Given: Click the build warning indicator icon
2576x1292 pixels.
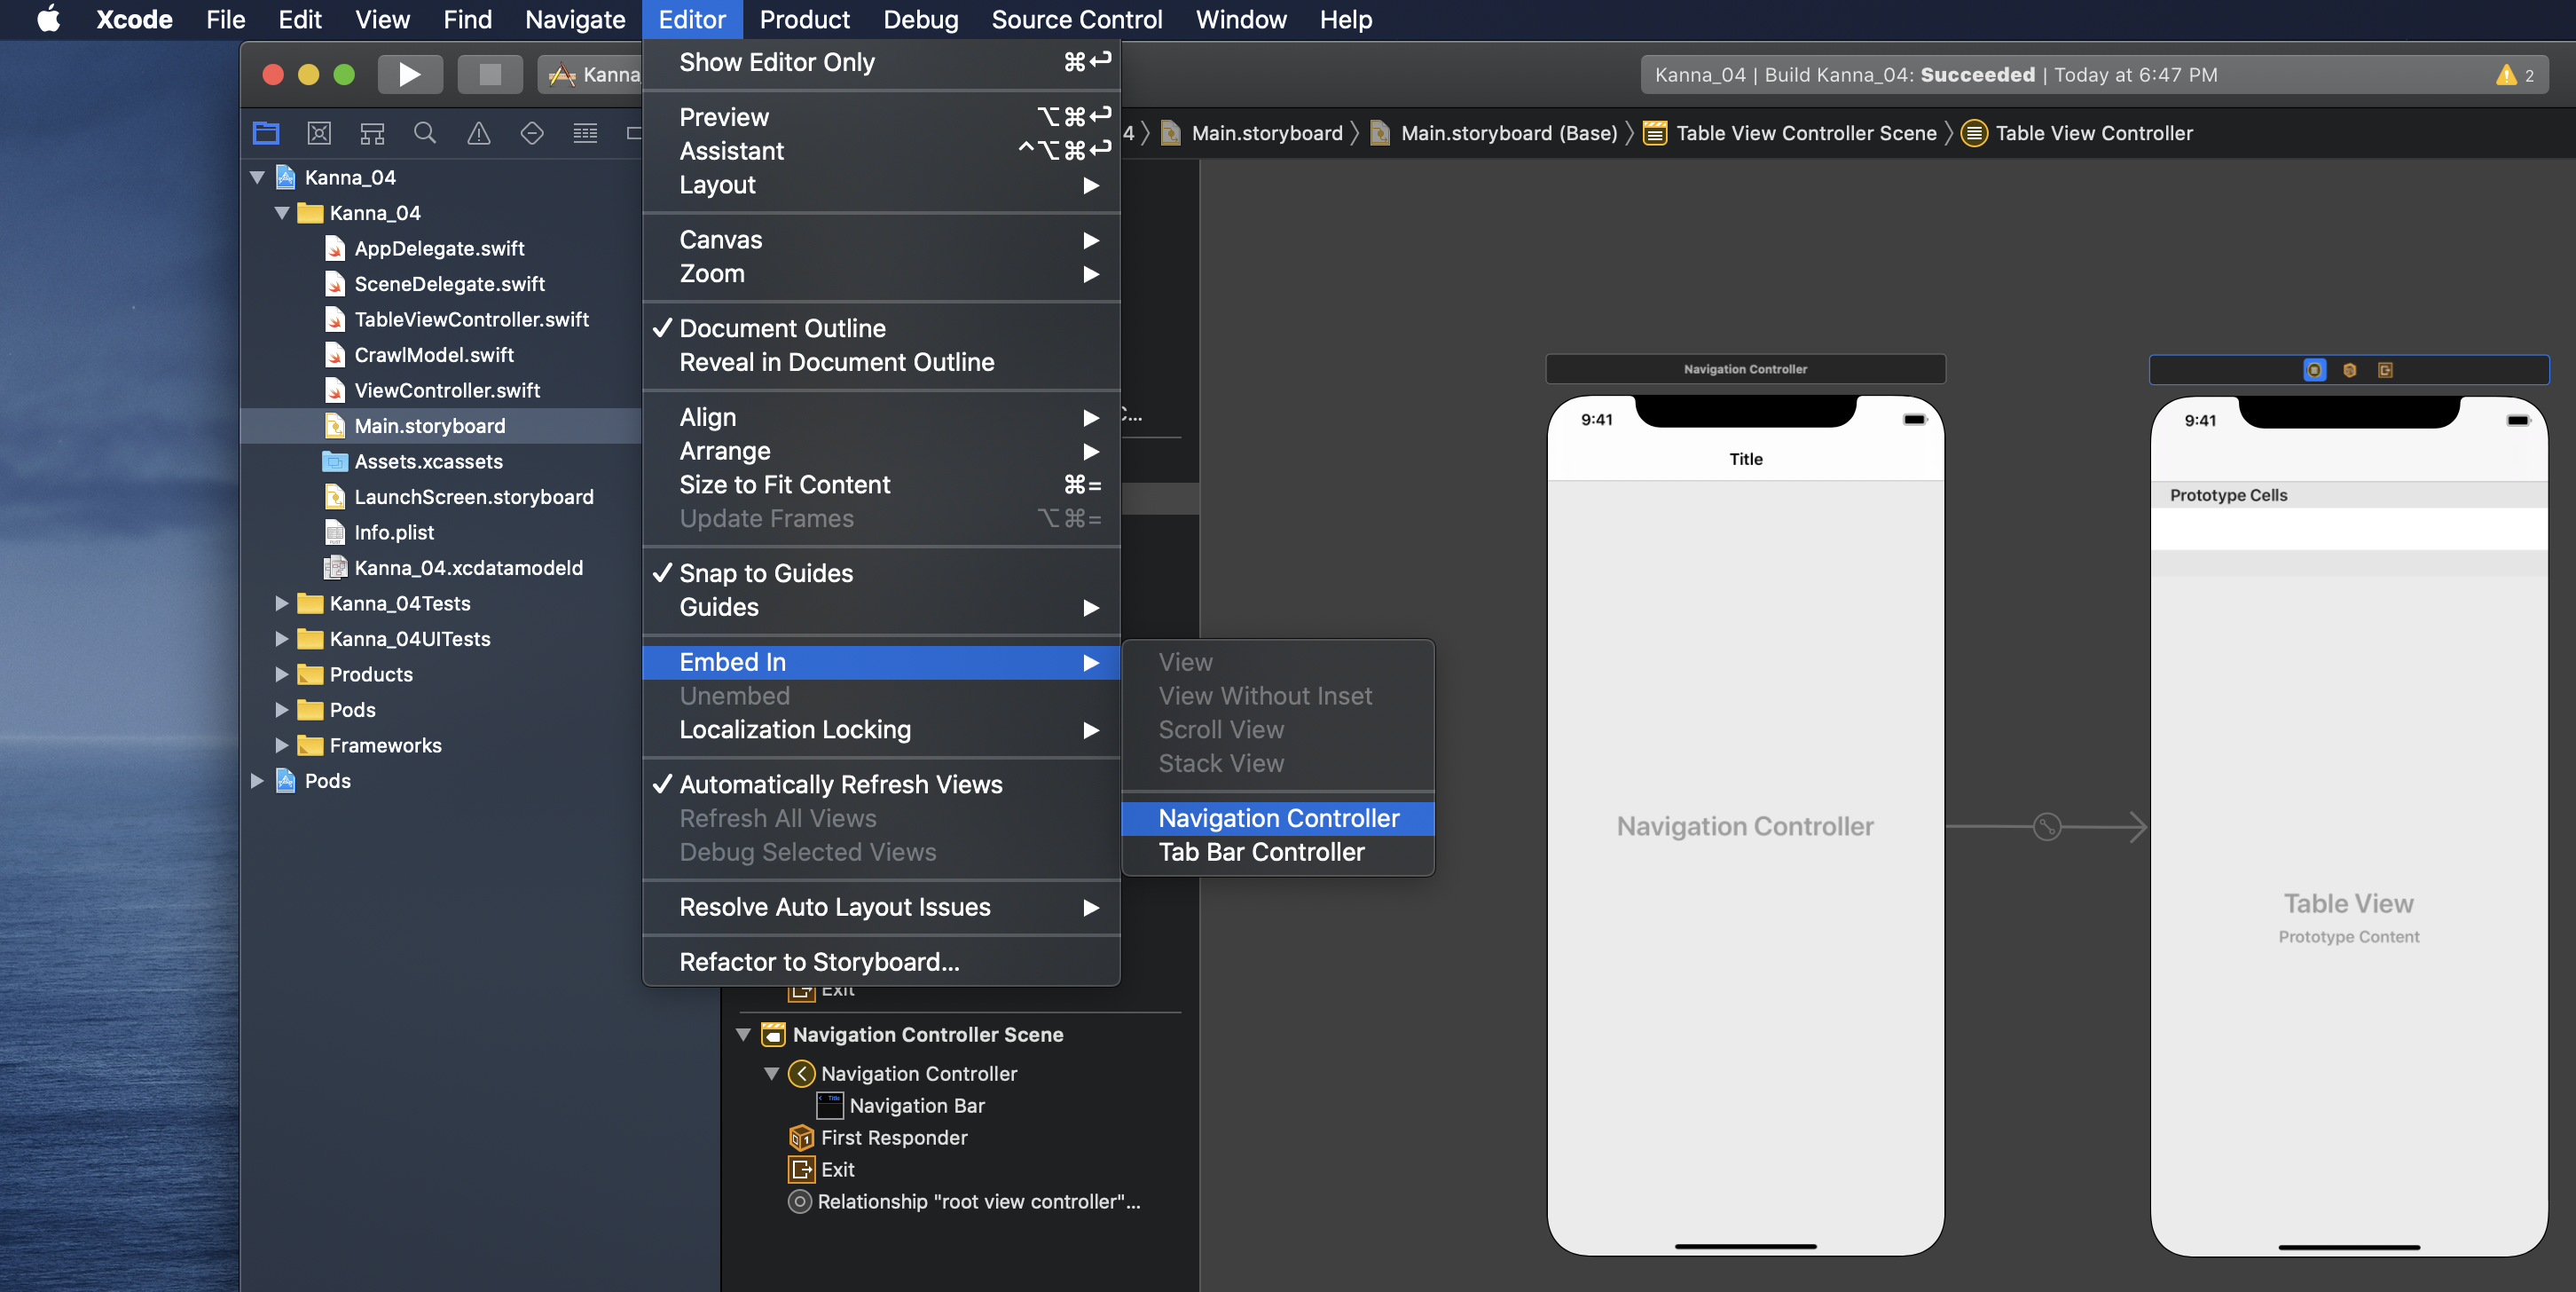Looking at the screenshot, I should [x=2506, y=75].
